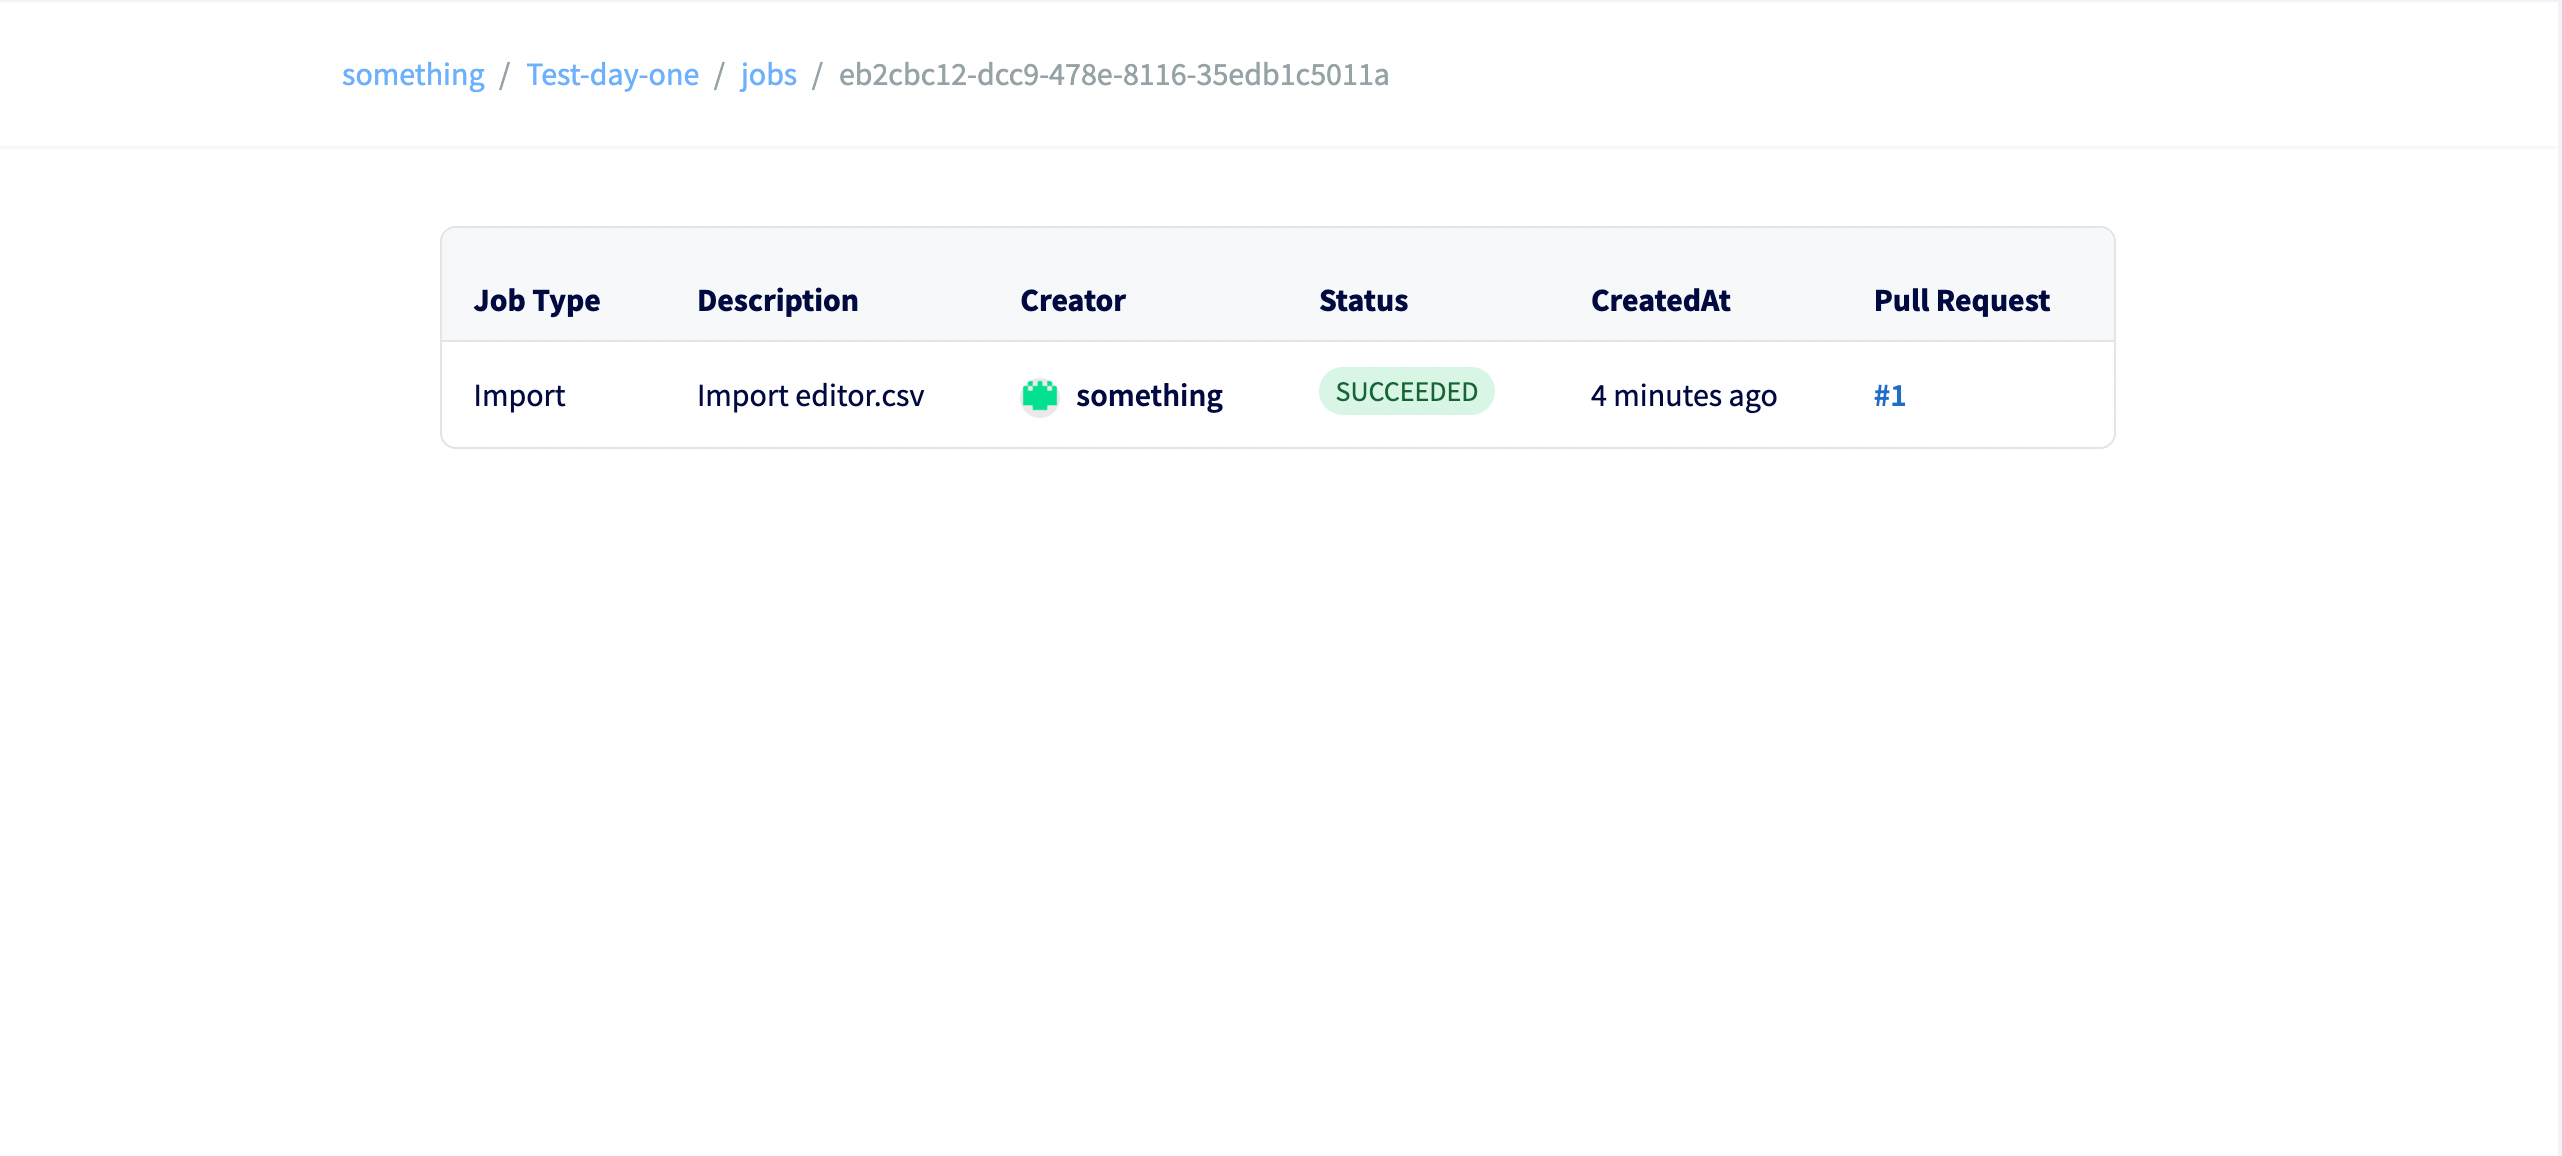Image resolution: width=2562 pixels, height=1156 pixels.
Task: Click the CreatedAt column header
Action: (1660, 300)
